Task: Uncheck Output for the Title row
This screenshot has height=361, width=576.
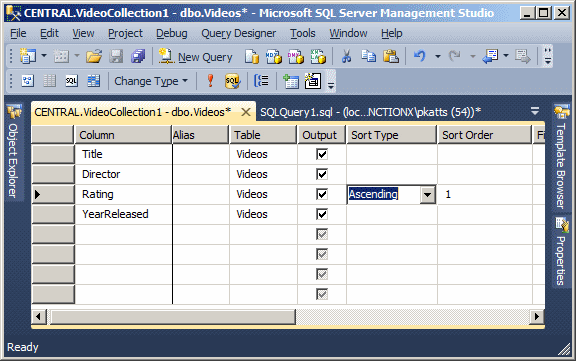Action: pyautogui.click(x=322, y=154)
